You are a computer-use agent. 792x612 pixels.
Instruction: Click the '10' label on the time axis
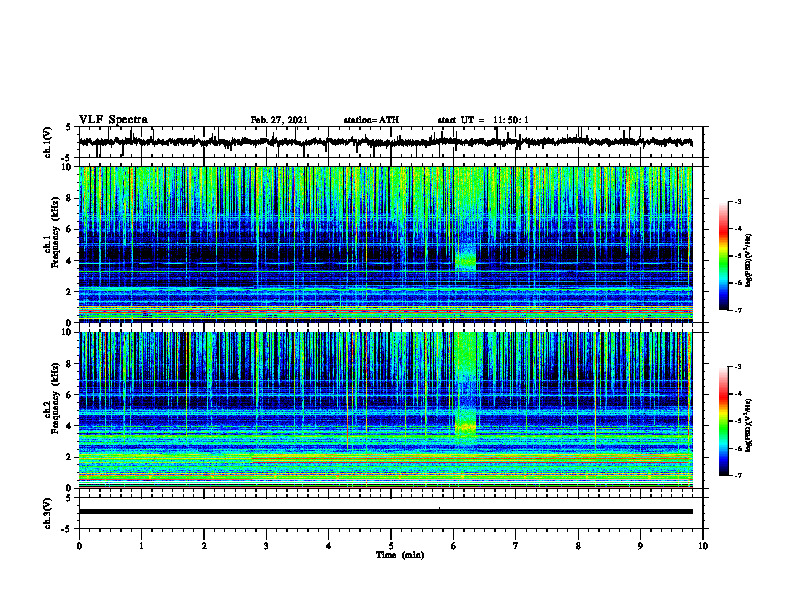[703, 546]
